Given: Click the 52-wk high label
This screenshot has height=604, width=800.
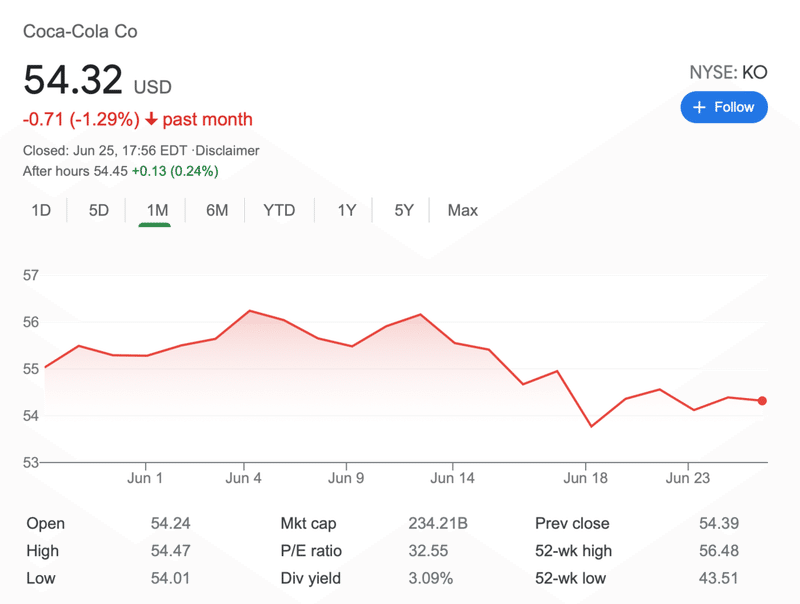Looking at the screenshot, I should tap(573, 551).
